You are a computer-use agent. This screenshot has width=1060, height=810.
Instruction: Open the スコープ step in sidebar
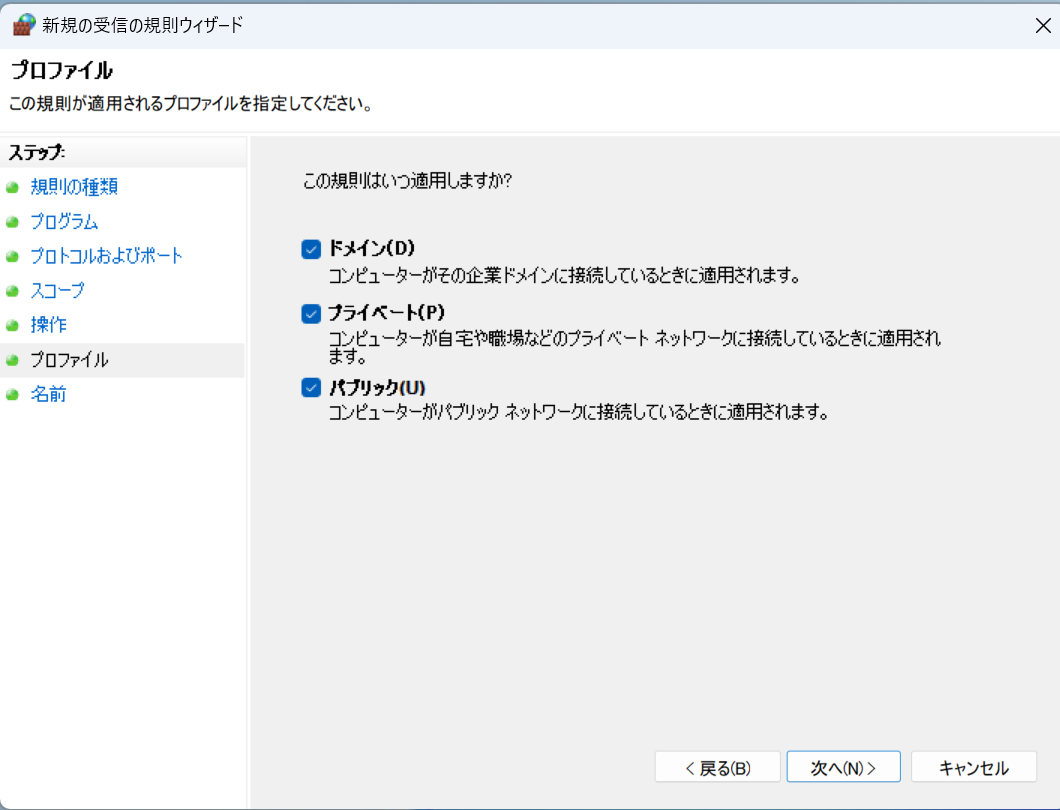pyautogui.click(x=55, y=290)
